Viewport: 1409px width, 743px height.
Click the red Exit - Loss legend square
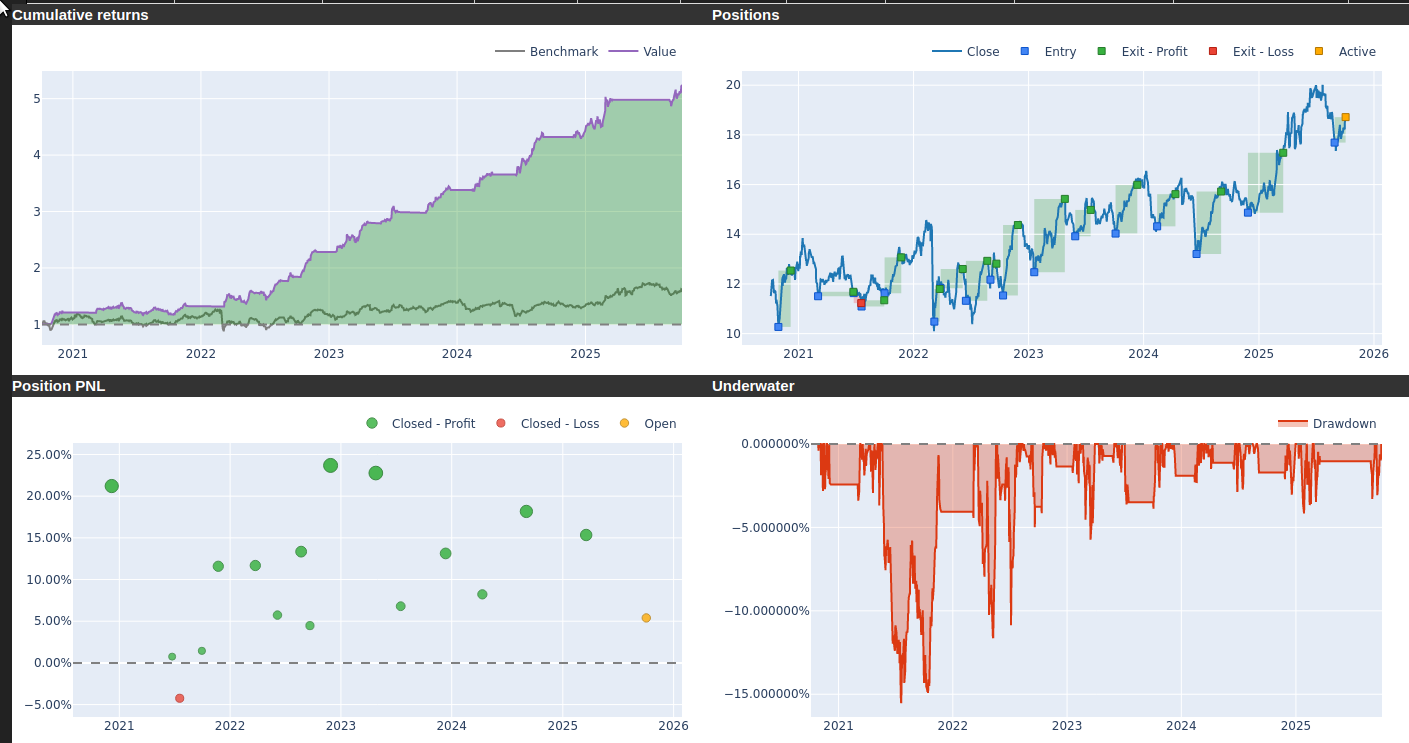1213,52
